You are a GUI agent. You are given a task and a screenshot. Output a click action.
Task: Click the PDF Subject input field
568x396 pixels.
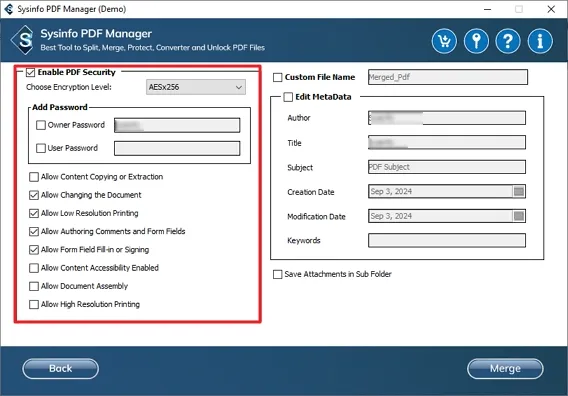coord(447,167)
